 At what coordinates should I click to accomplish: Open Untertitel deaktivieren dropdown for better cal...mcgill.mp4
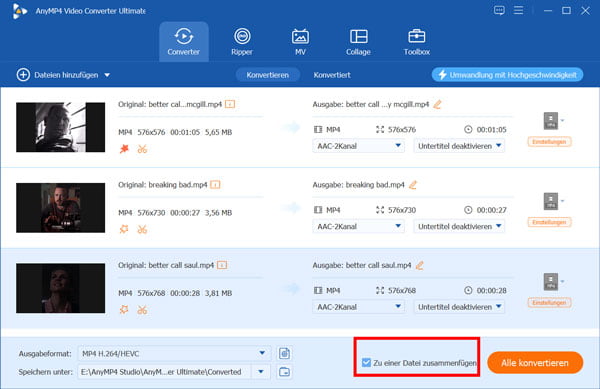459,146
